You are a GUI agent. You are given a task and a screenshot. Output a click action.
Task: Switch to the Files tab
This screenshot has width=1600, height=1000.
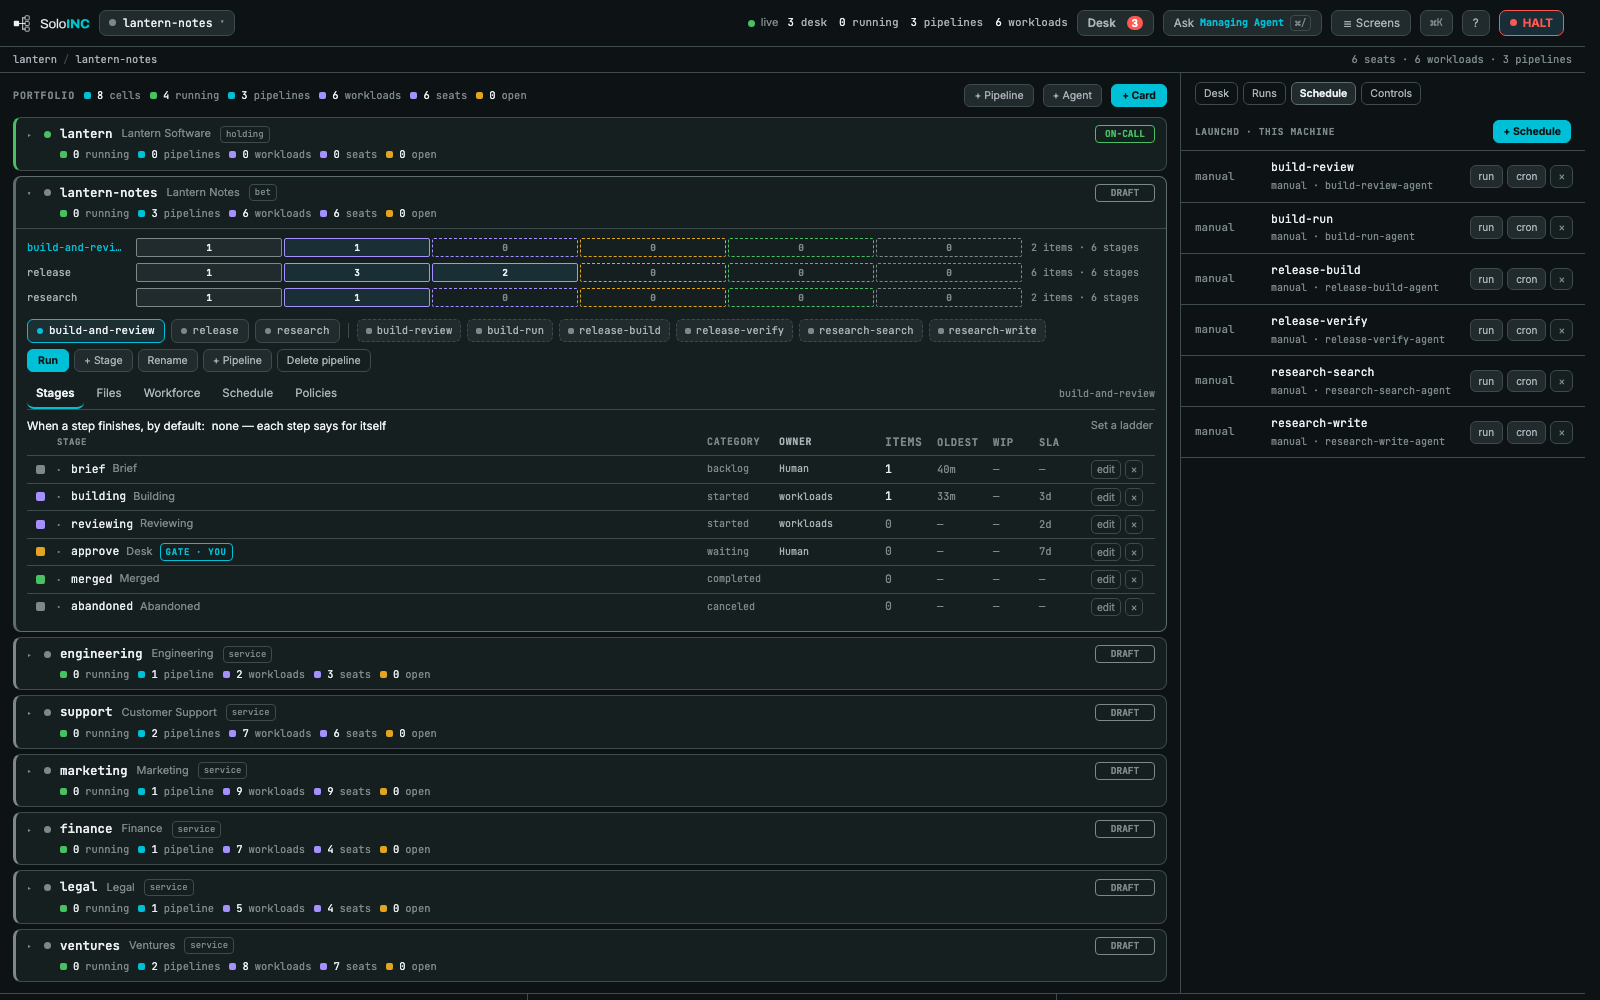click(x=109, y=394)
